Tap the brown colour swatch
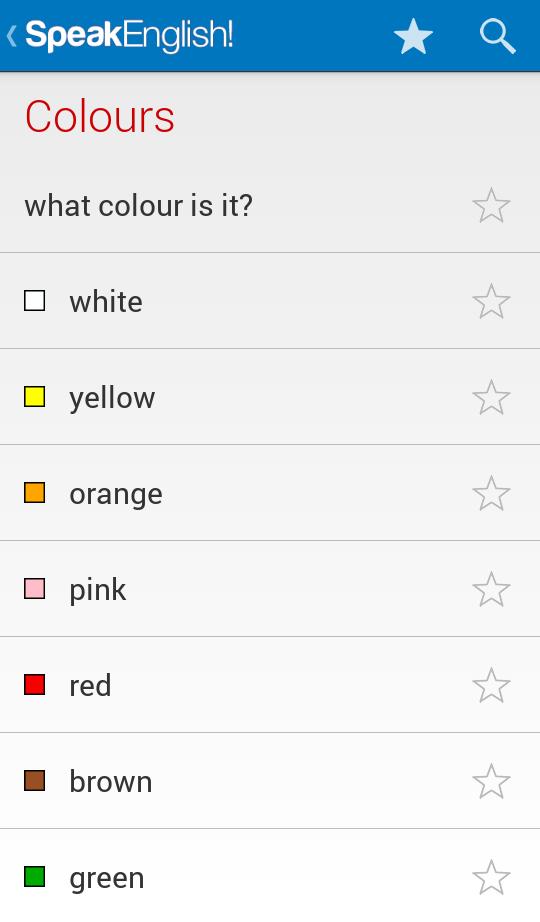Screen dimensions: 540x922 [x=35, y=780]
